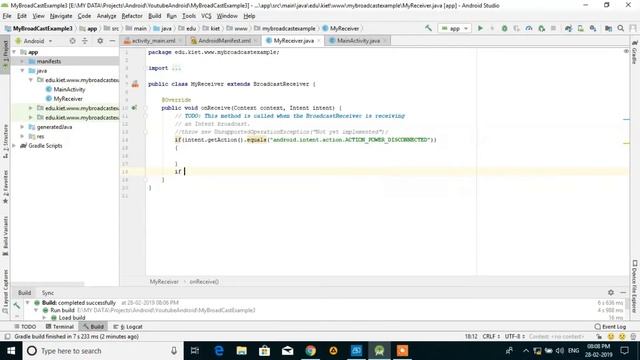Image resolution: width=640 pixels, height=360 pixels.
Task: Toggle the Project tool window side tab
Action: [x=5, y=55]
